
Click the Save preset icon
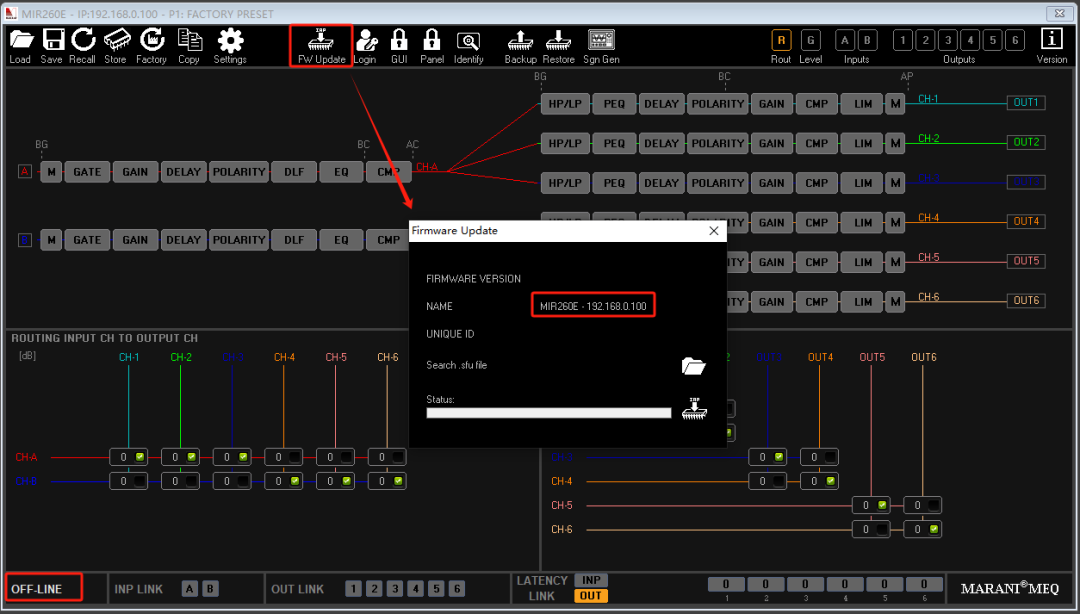tap(52, 40)
